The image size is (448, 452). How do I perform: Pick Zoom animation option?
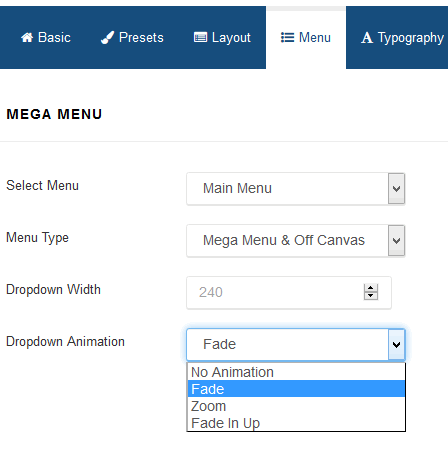pyautogui.click(x=296, y=406)
